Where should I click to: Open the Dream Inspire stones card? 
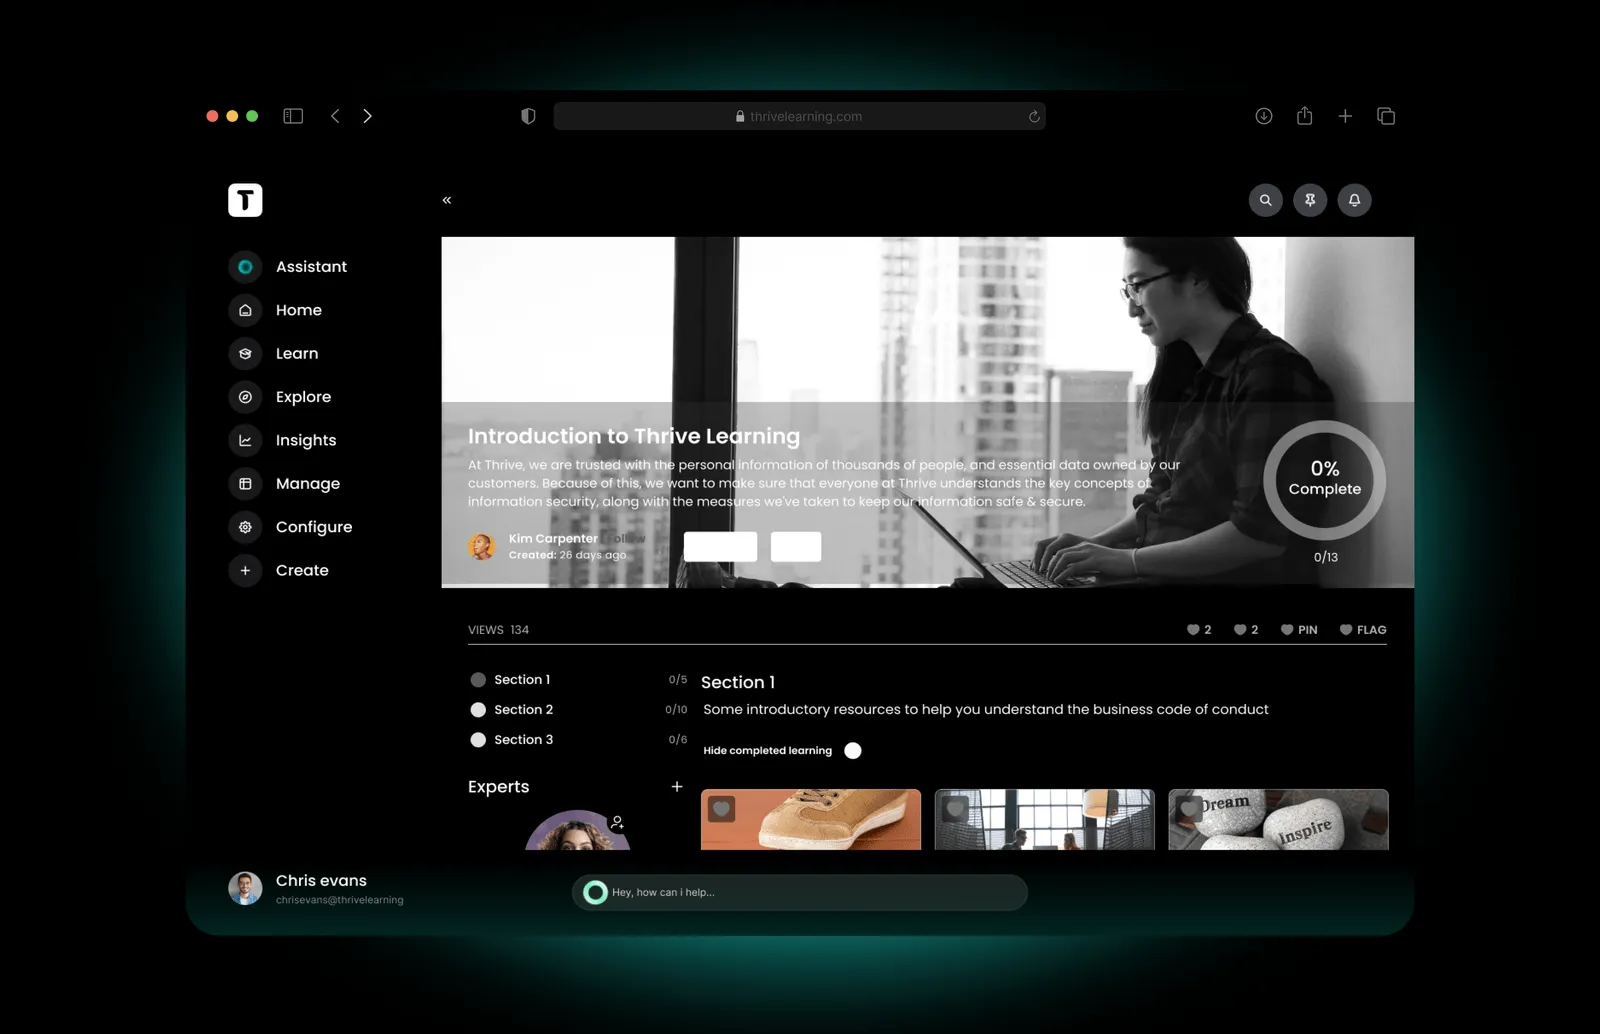click(1279, 820)
